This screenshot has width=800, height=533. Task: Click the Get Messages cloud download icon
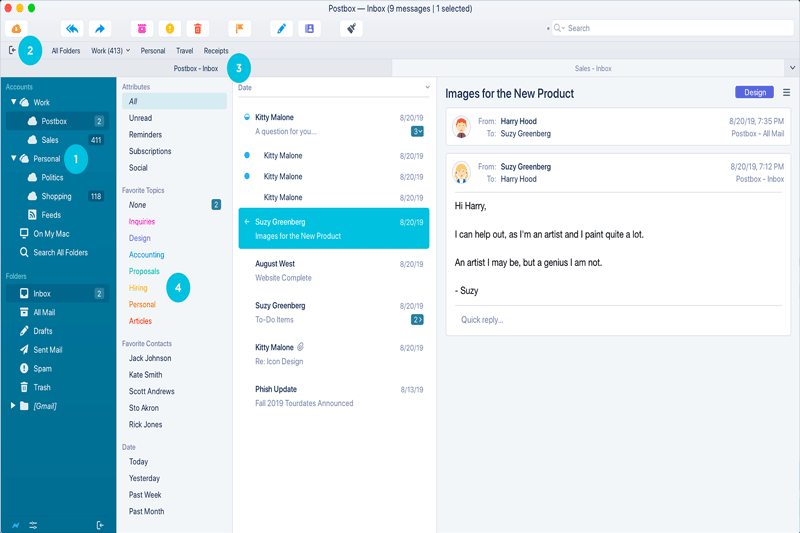(18, 29)
